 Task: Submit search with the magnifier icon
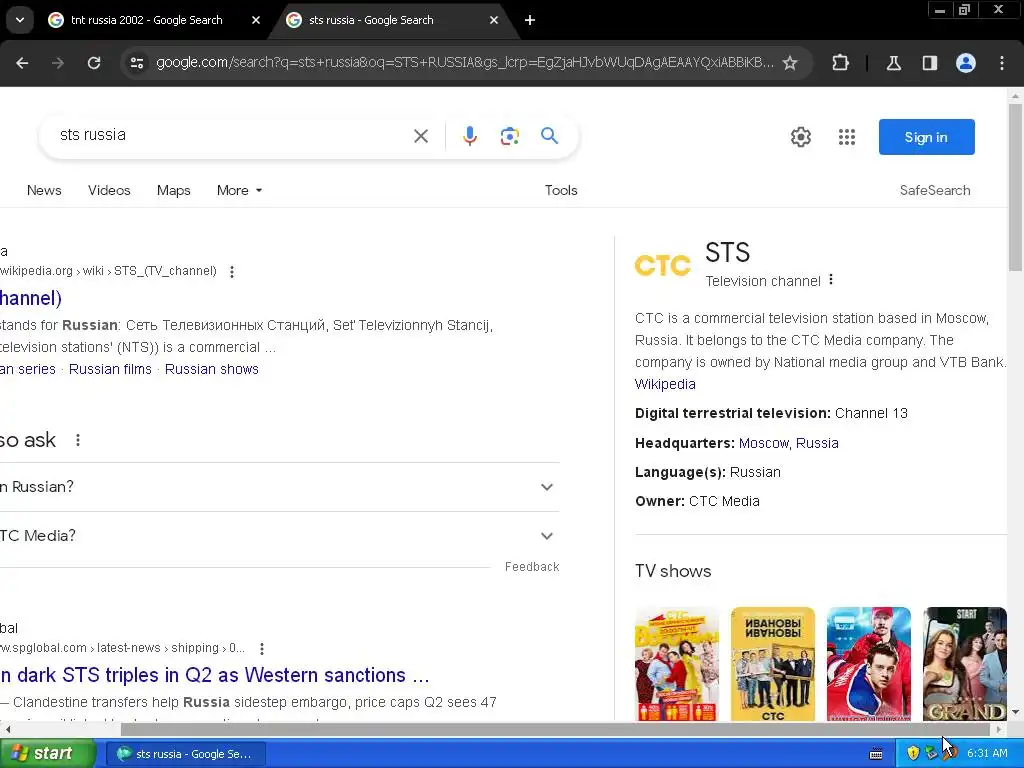tap(549, 135)
